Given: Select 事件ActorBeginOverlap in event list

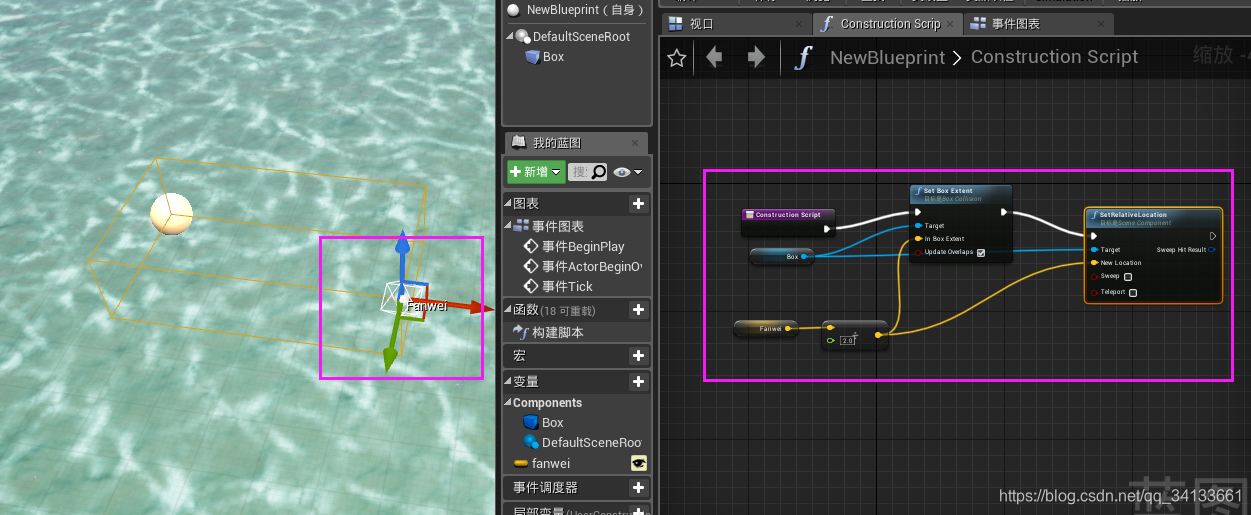Looking at the screenshot, I should (590, 266).
